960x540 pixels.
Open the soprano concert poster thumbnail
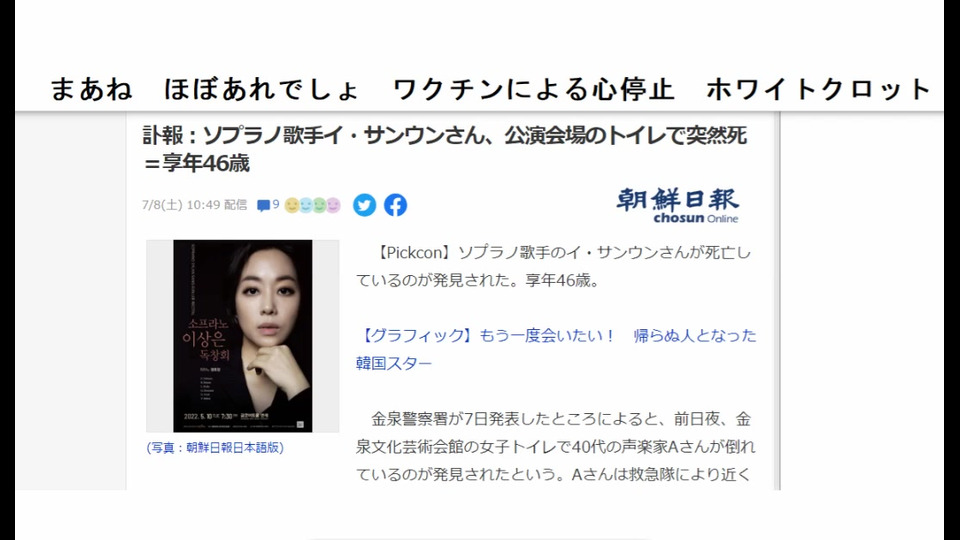(242, 336)
